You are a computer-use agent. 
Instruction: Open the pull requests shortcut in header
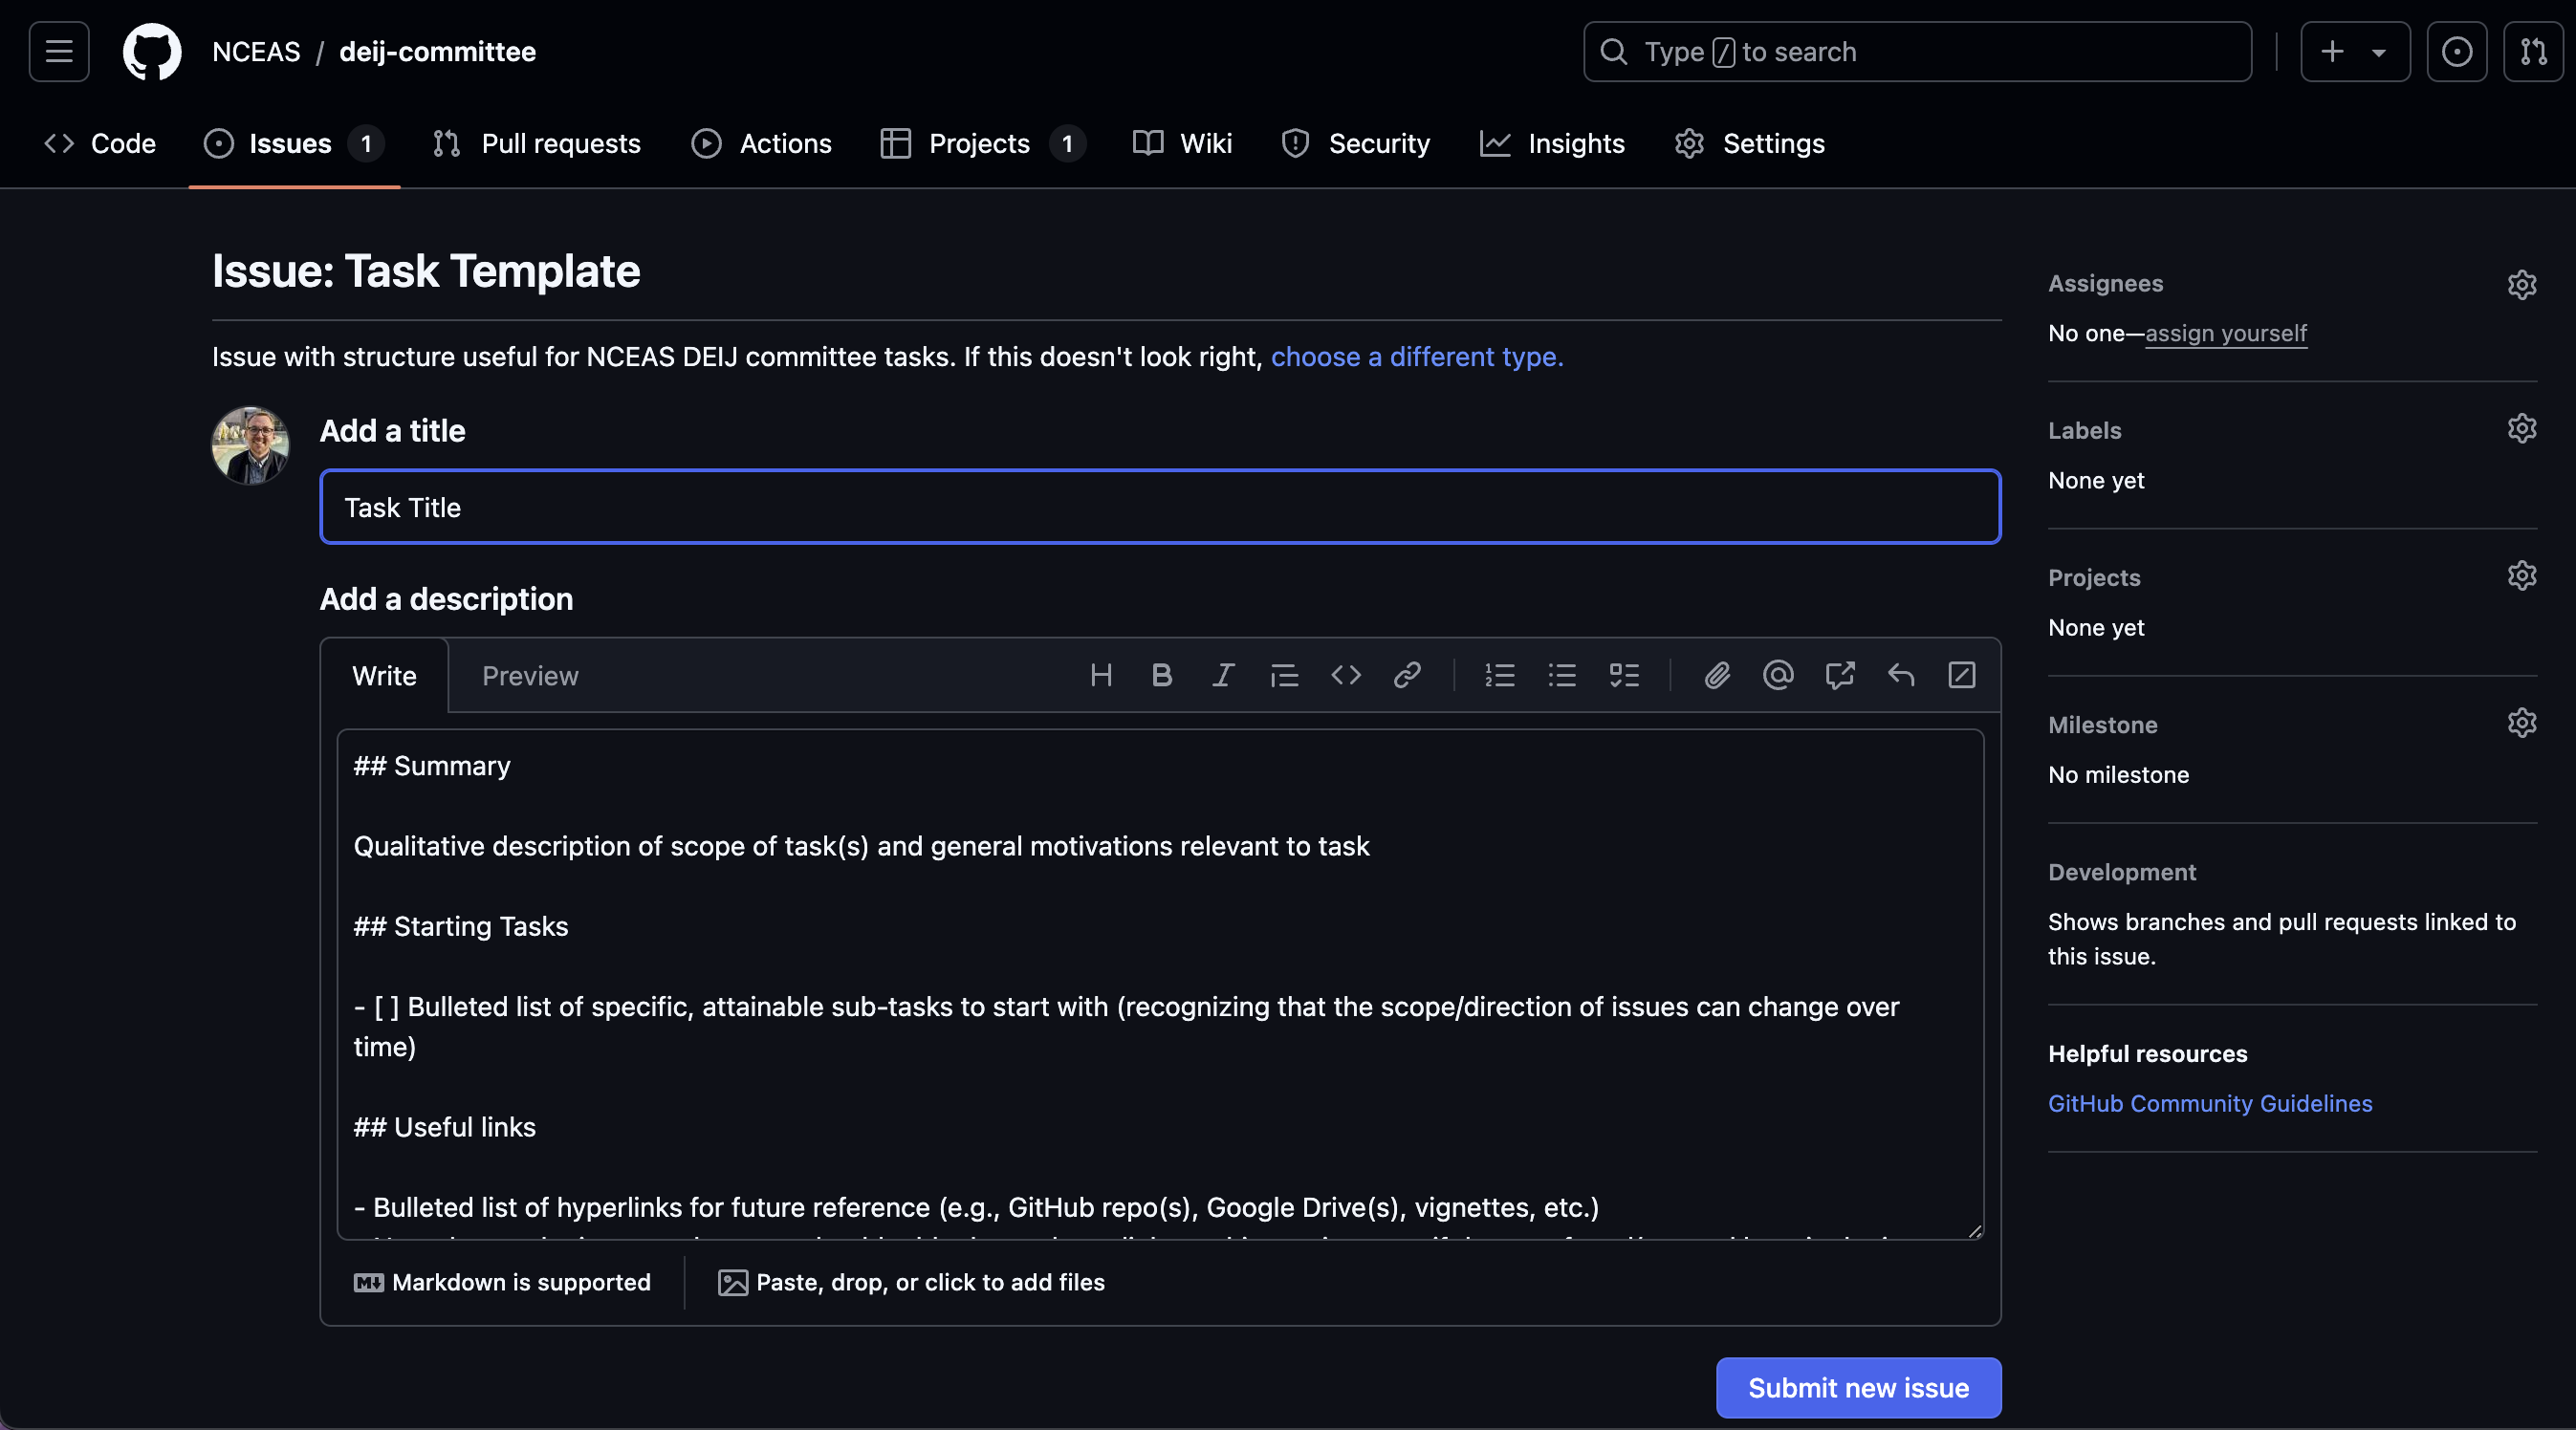point(2533,51)
